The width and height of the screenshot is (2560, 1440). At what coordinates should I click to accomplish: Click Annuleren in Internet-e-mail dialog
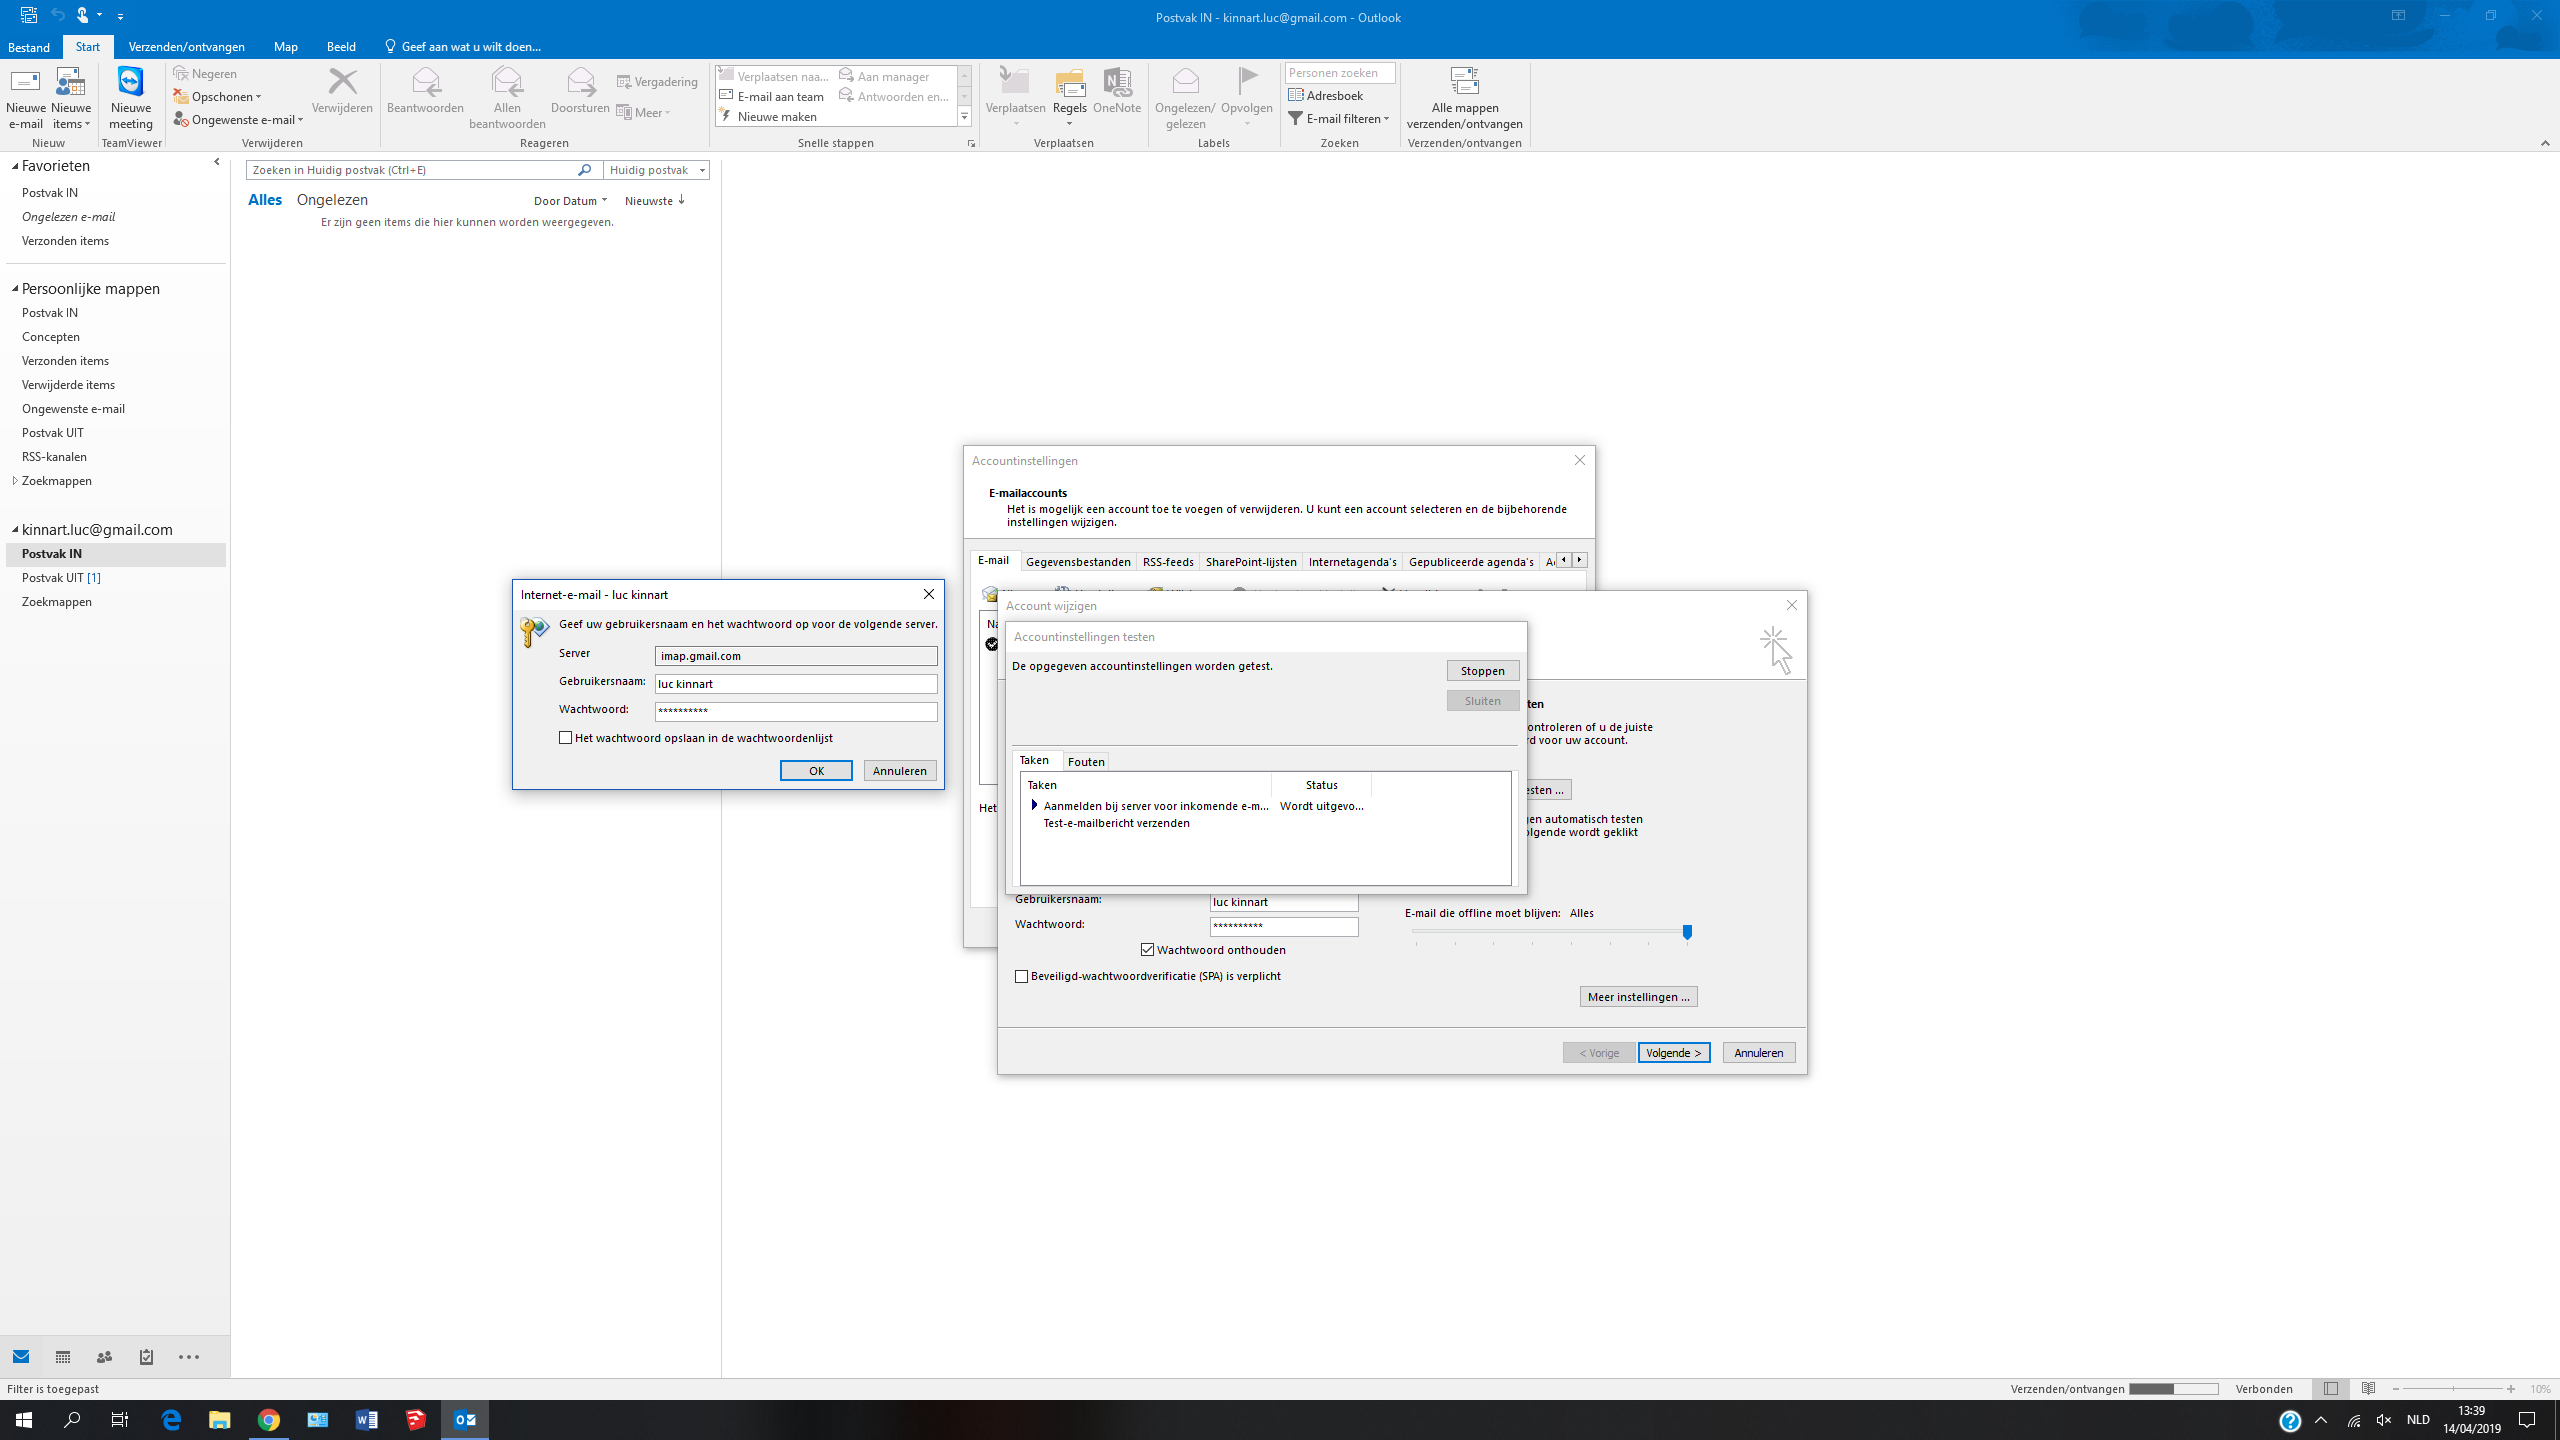coord(899,771)
